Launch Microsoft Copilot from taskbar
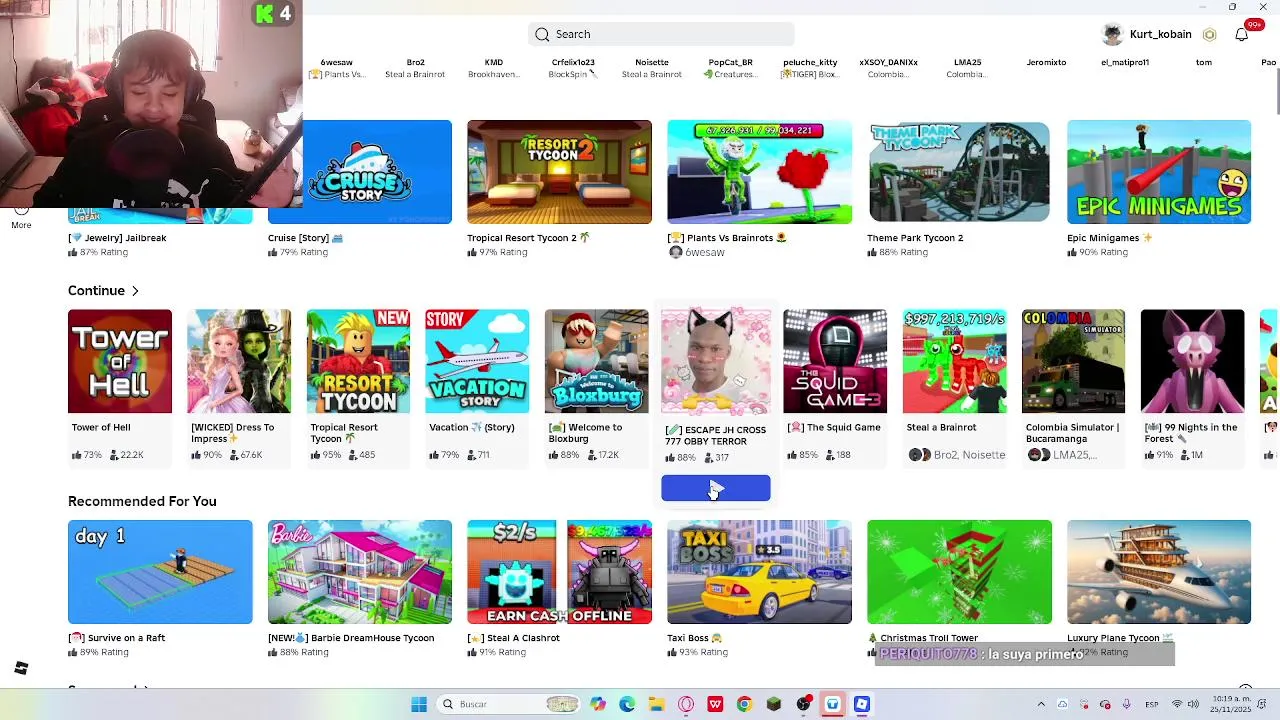The height and width of the screenshot is (720, 1280). click(598, 704)
